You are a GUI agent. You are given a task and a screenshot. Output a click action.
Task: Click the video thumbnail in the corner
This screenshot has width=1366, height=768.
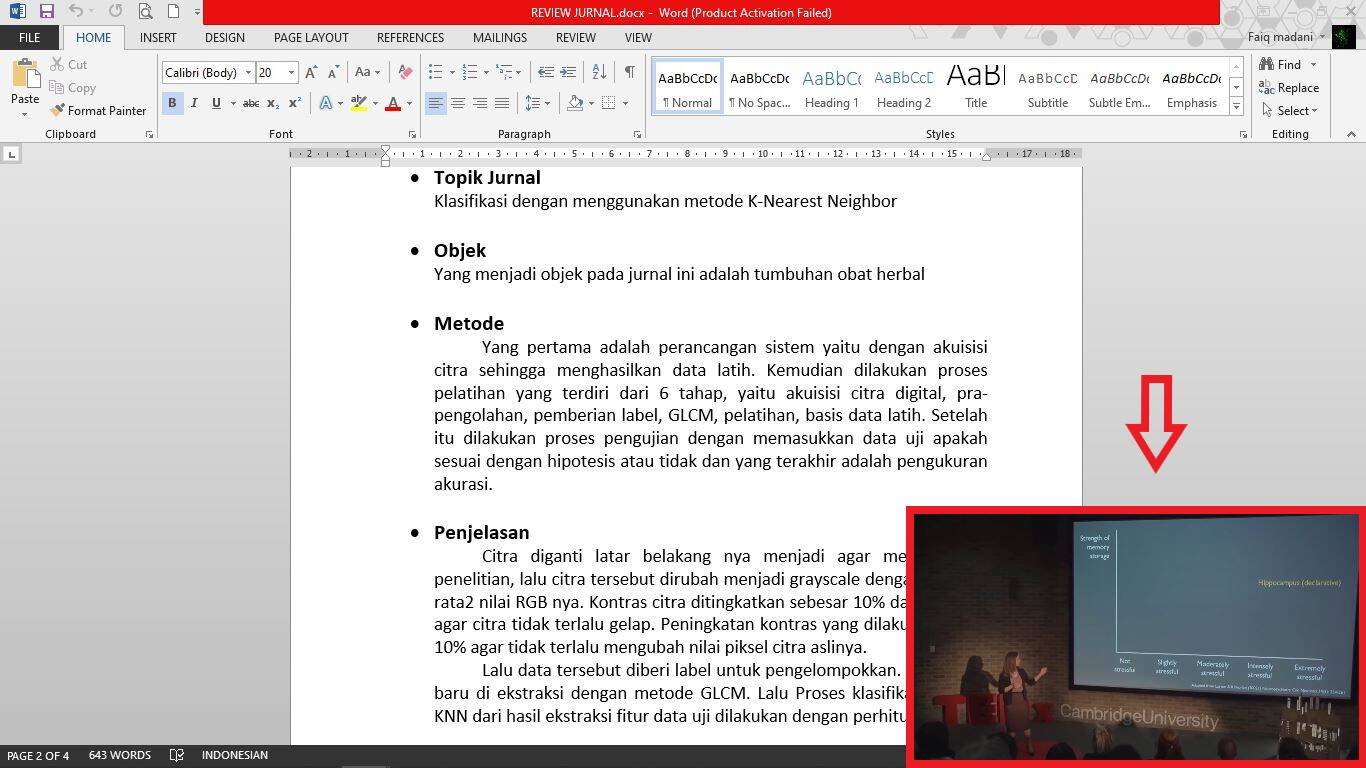click(x=1136, y=636)
